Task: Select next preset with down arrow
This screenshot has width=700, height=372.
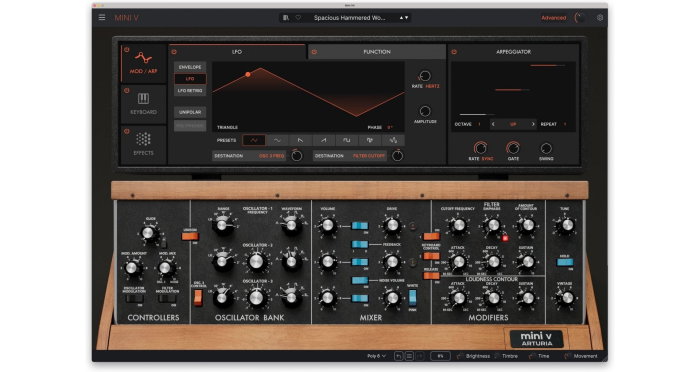Action: click(x=406, y=18)
